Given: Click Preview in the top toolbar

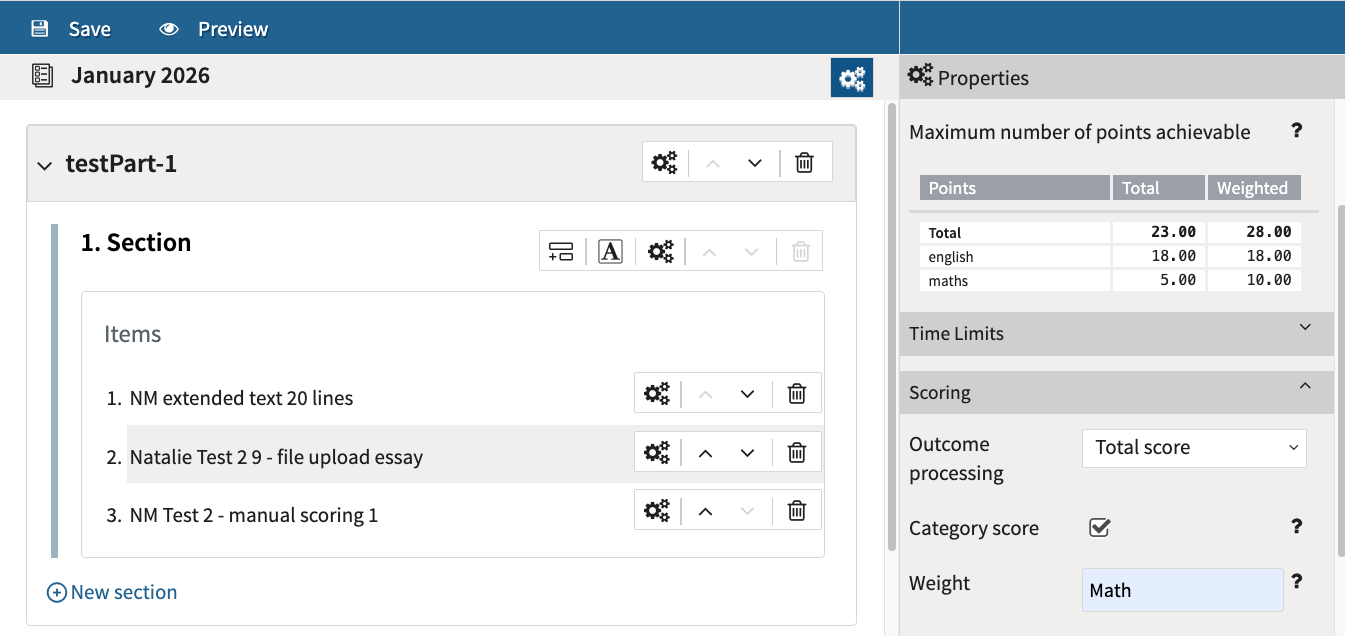Looking at the screenshot, I should [214, 29].
